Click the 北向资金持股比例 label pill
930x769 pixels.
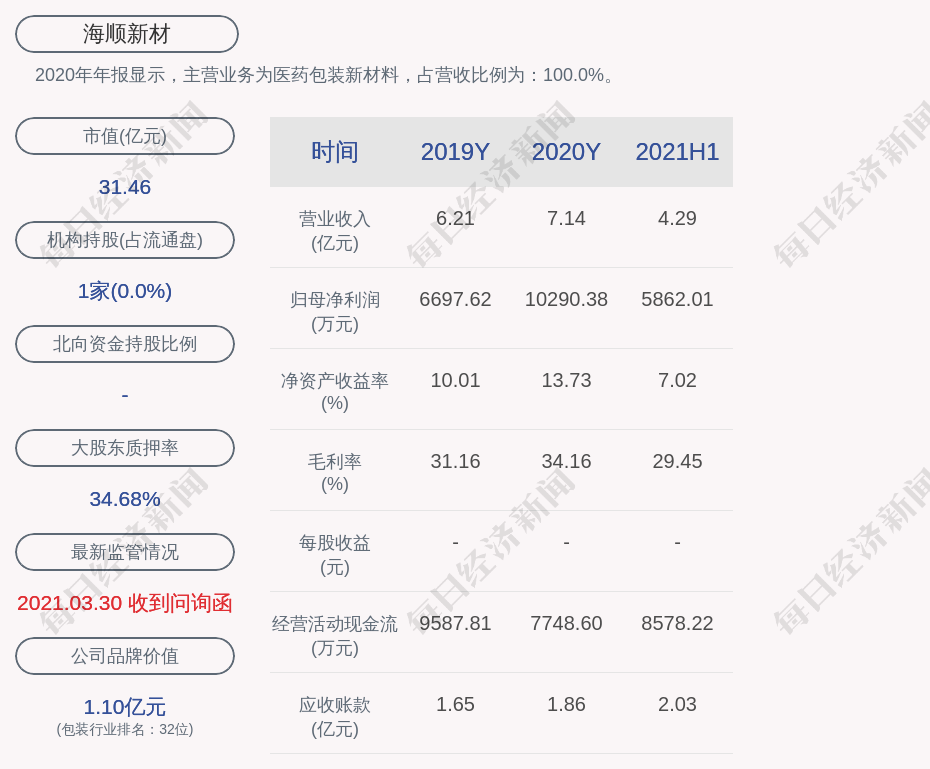125,344
